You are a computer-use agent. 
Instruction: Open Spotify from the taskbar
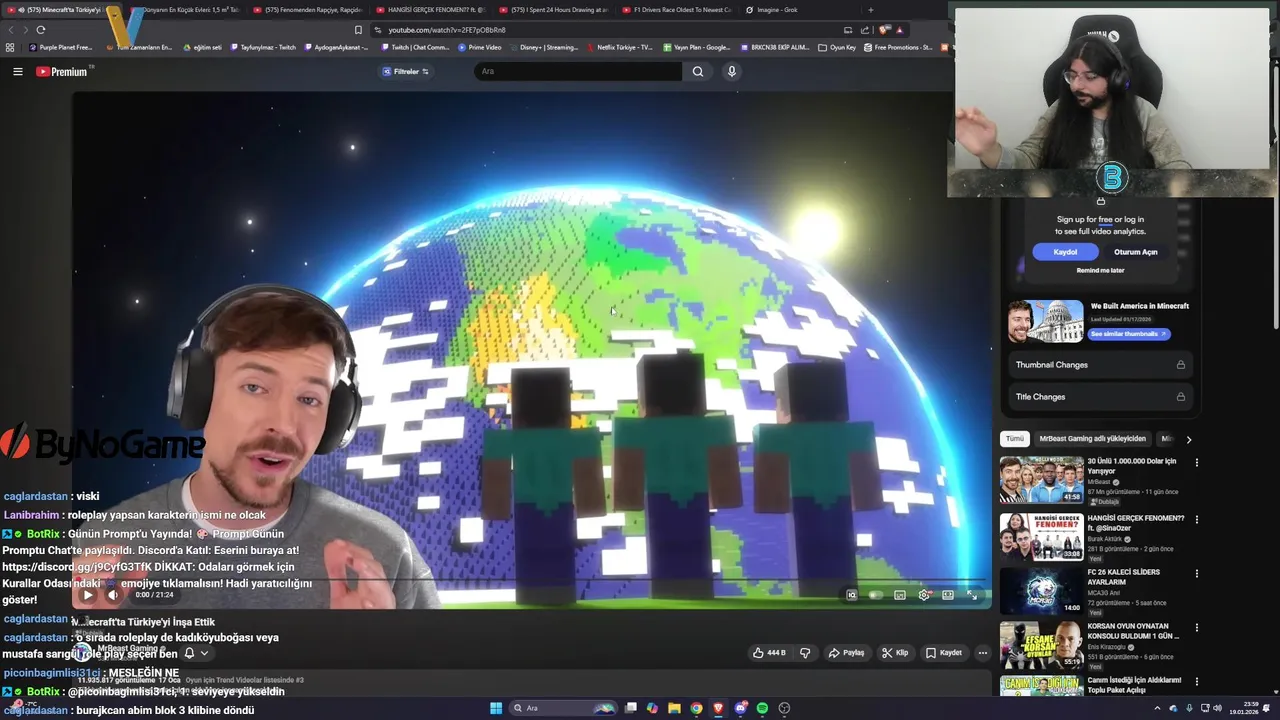tap(762, 708)
